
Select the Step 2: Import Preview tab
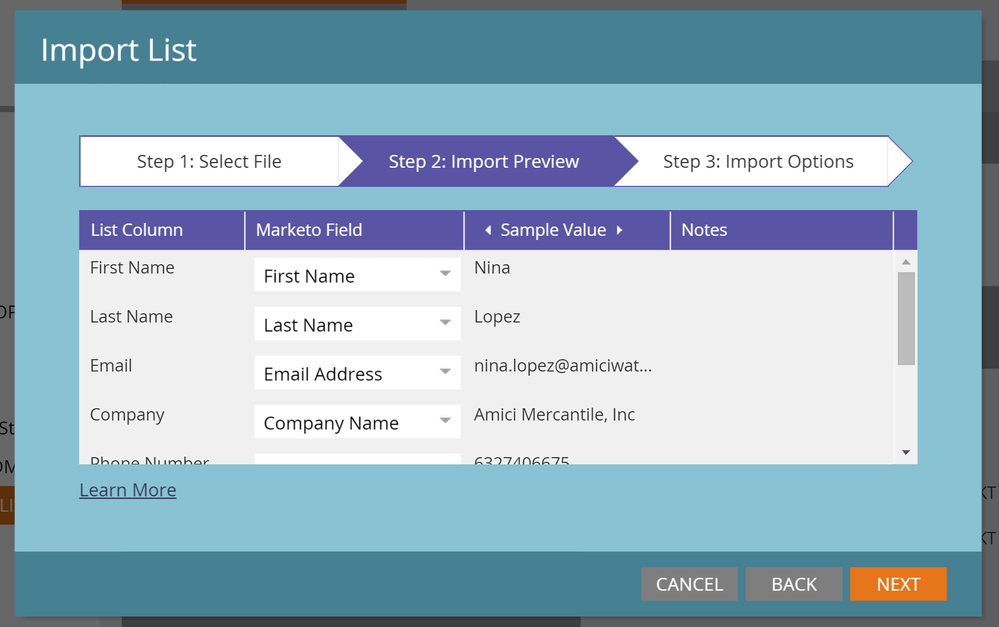[x=483, y=162]
